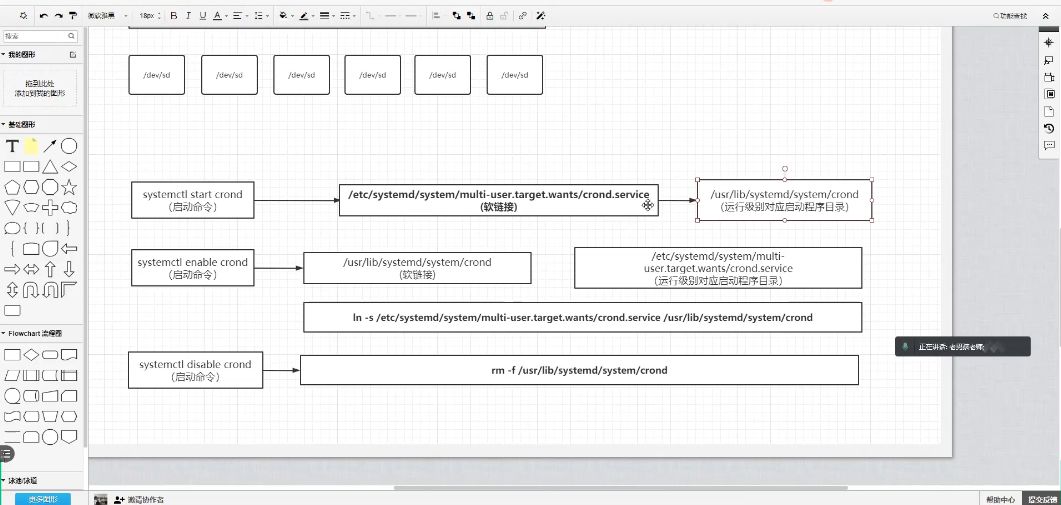Click the lock icon in toolbar

[x=488, y=16]
